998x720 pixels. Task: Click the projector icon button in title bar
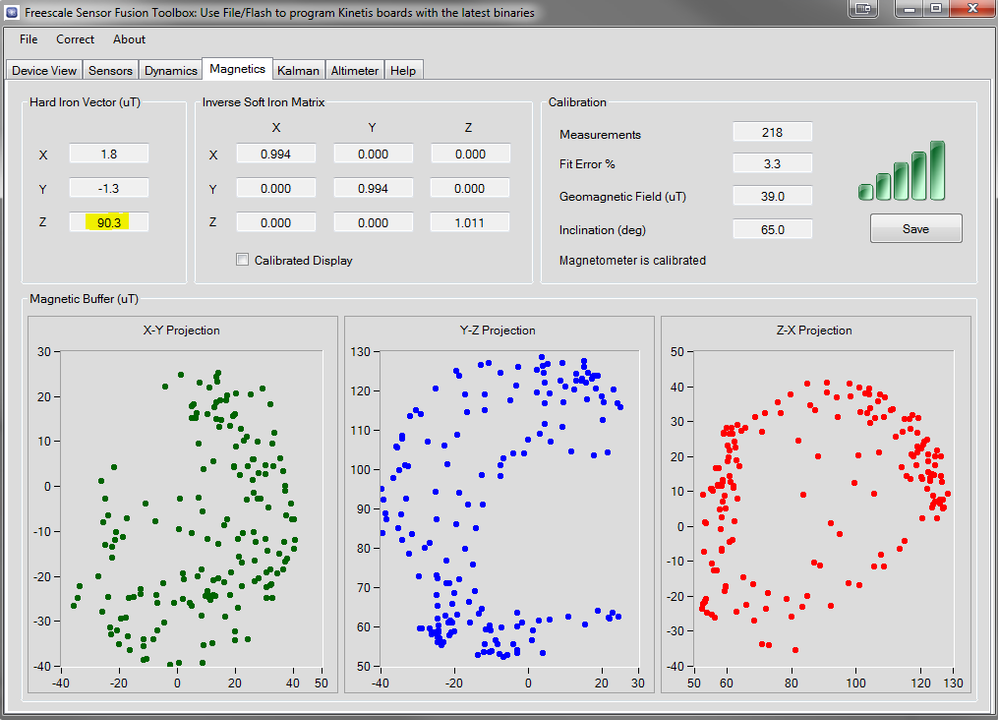tap(863, 9)
